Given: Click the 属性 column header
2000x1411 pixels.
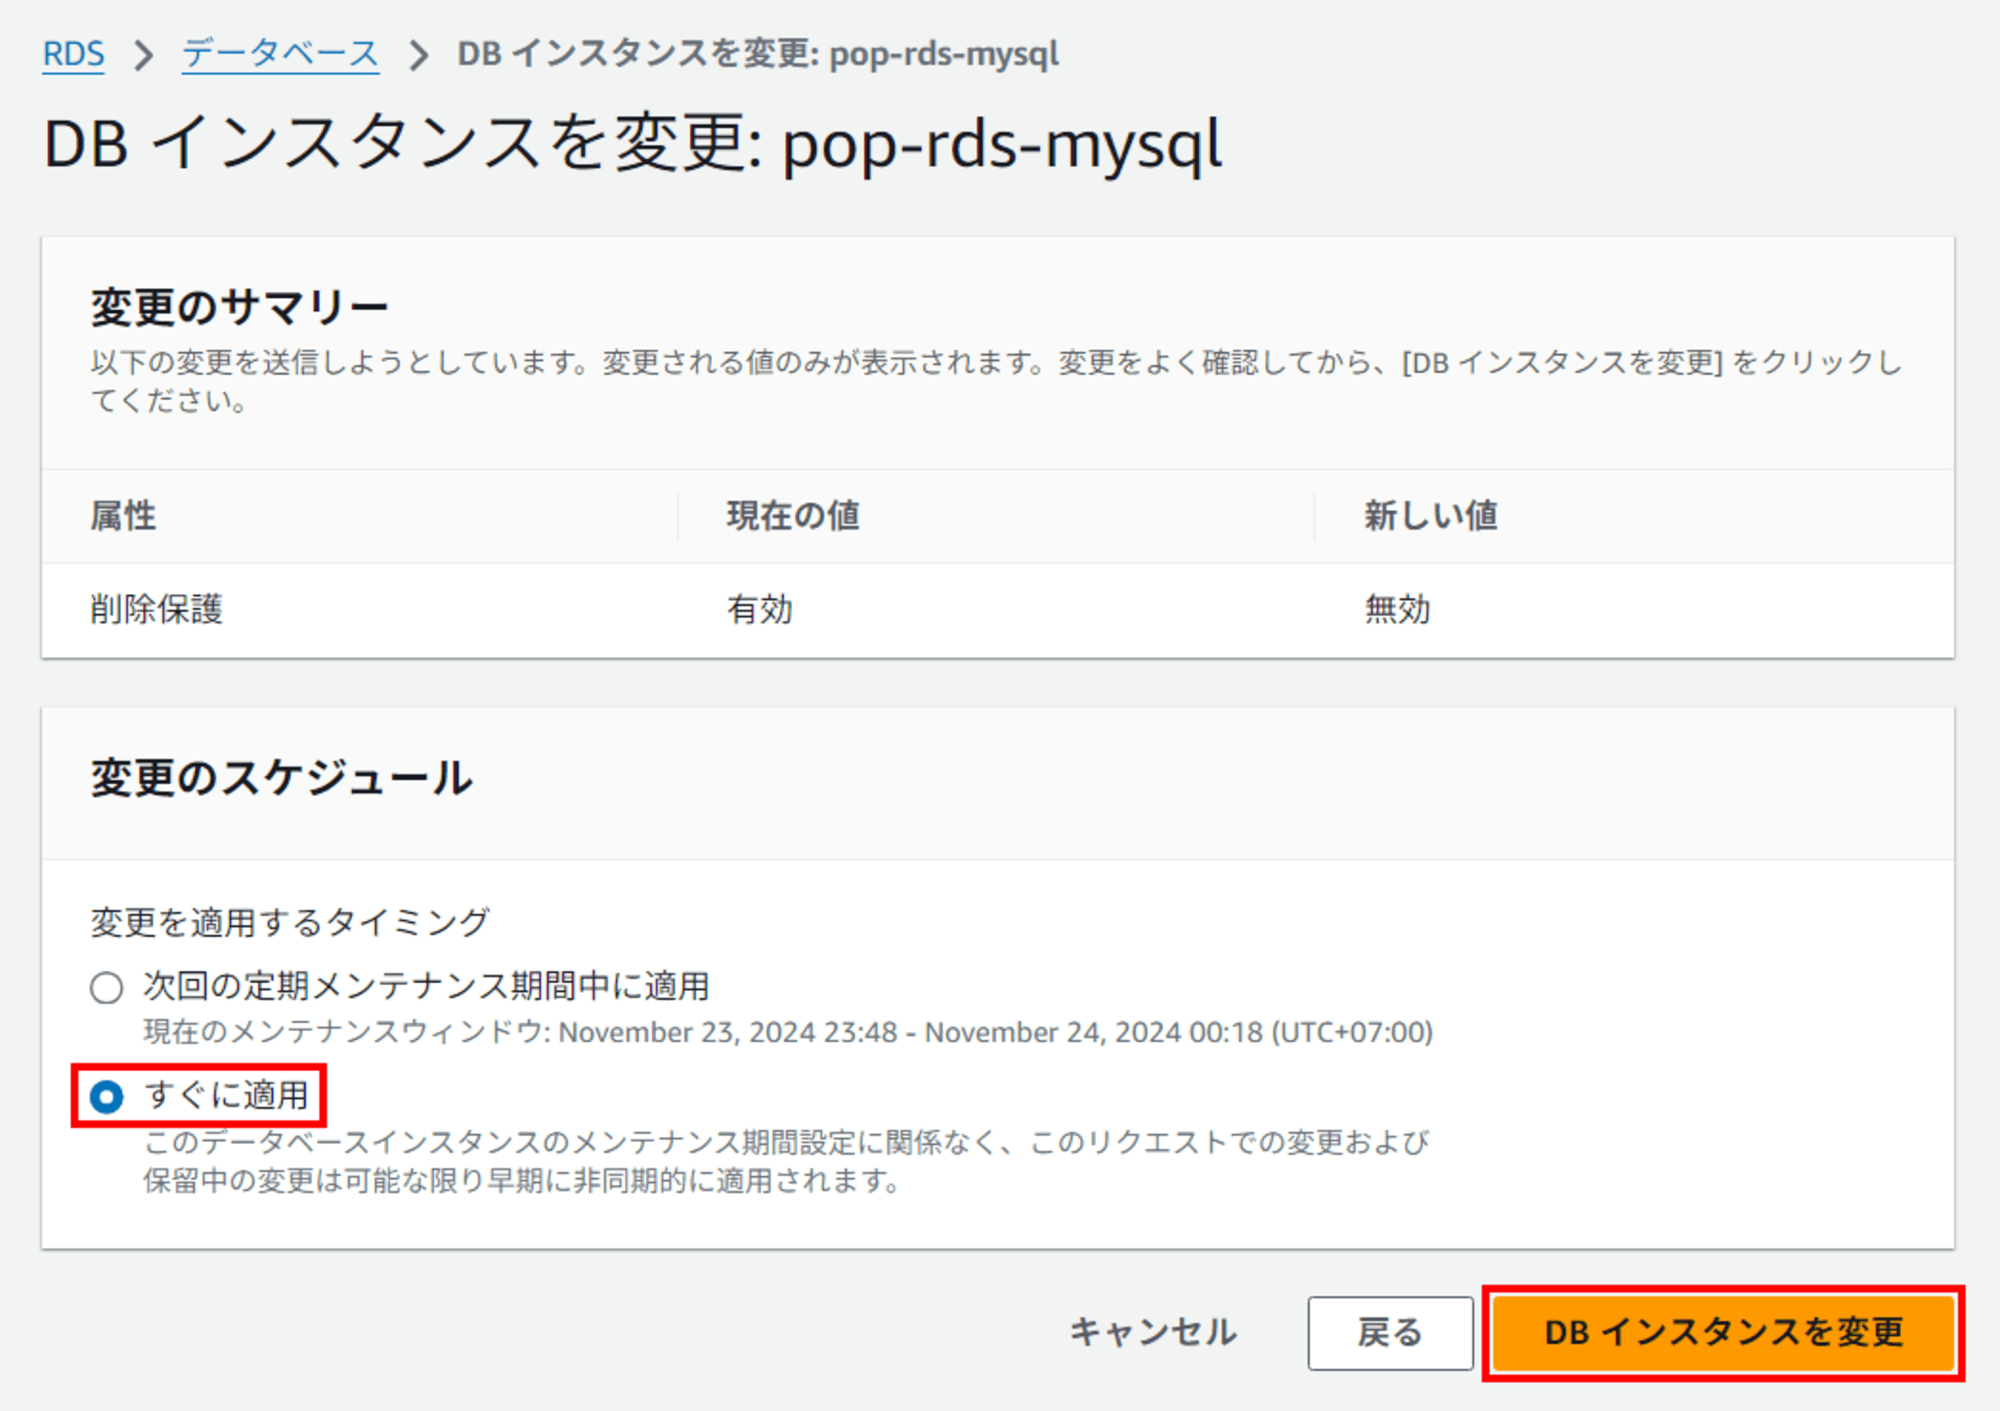Looking at the screenshot, I should coord(123,516).
